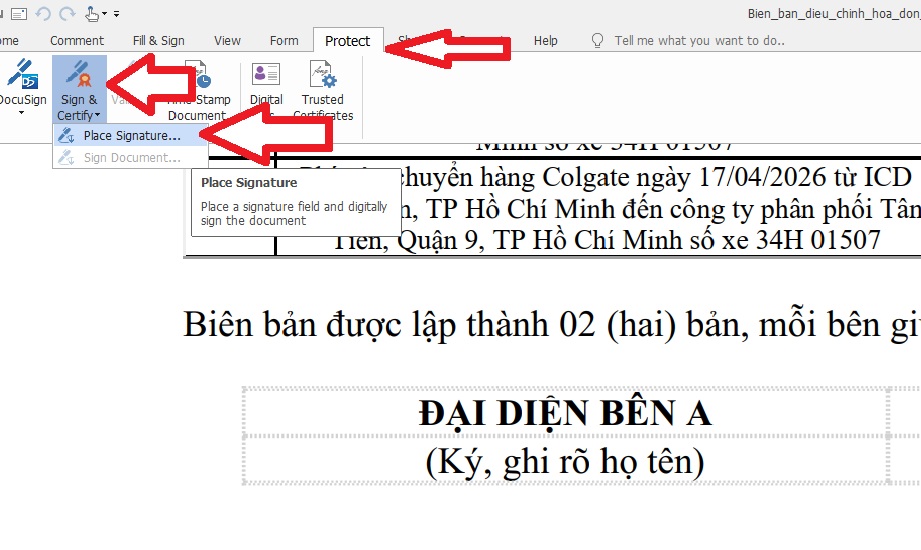The image size is (921, 550).
Task: Click the Biên bản được lập thành sentence
Action: pyautogui.click(x=552, y=324)
